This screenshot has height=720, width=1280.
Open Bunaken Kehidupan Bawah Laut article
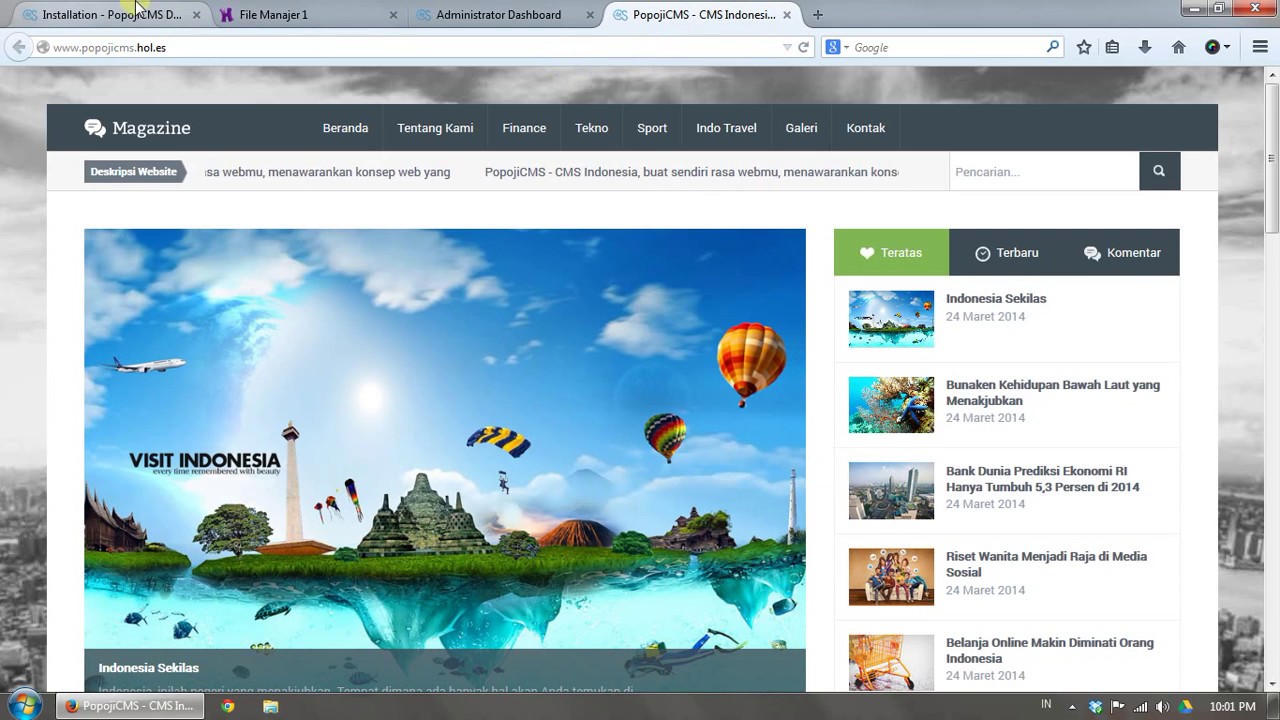tap(1053, 393)
